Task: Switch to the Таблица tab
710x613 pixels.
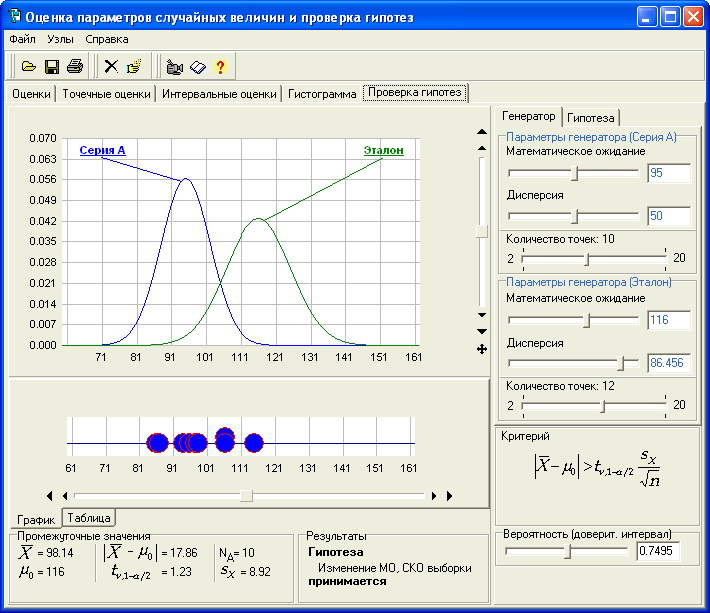Action: tap(89, 517)
